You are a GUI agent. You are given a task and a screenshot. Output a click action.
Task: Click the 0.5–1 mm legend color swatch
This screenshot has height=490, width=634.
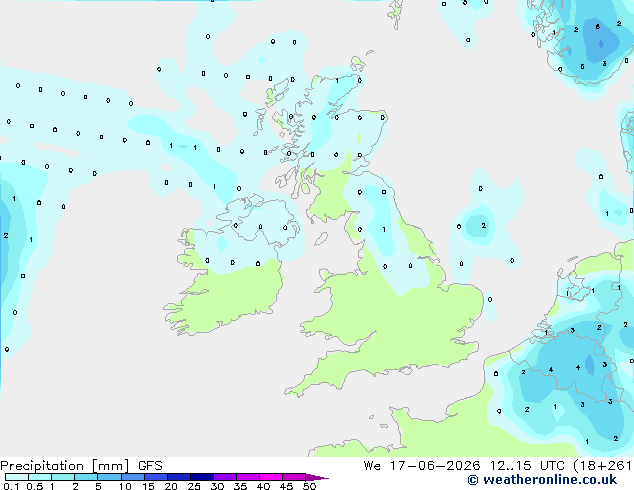click(x=40, y=477)
